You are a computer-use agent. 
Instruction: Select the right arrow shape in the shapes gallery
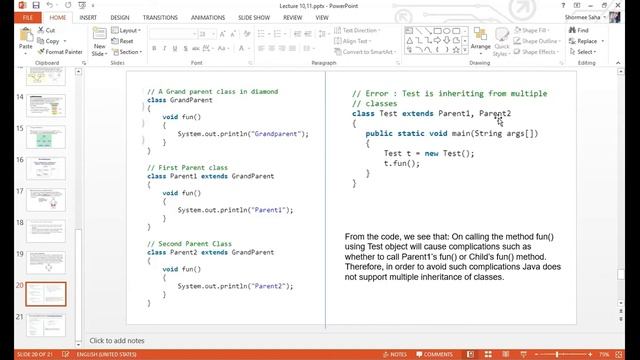[438, 40]
